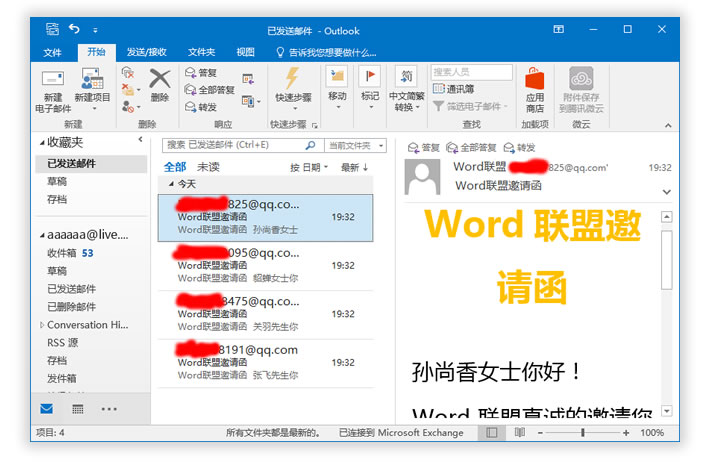The width and height of the screenshot is (710, 462).
Task: Switch to the Send/Receive (发送/接收) tab
Action: (x=146, y=53)
